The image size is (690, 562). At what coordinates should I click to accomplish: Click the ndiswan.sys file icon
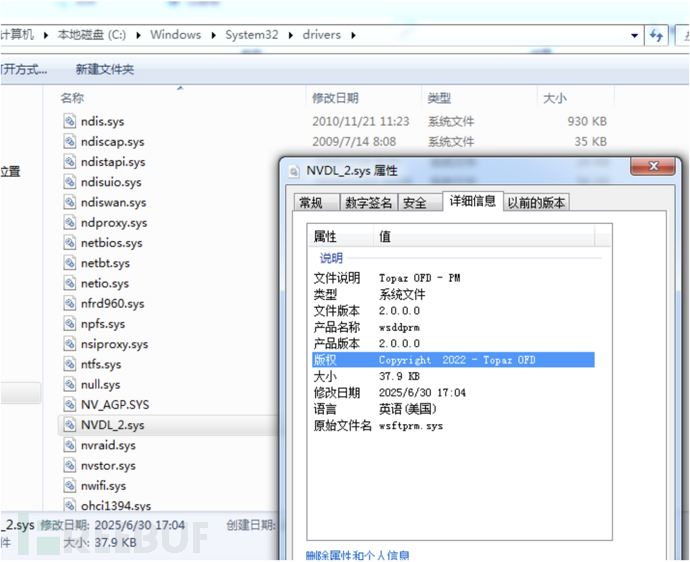click(x=70, y=202)
